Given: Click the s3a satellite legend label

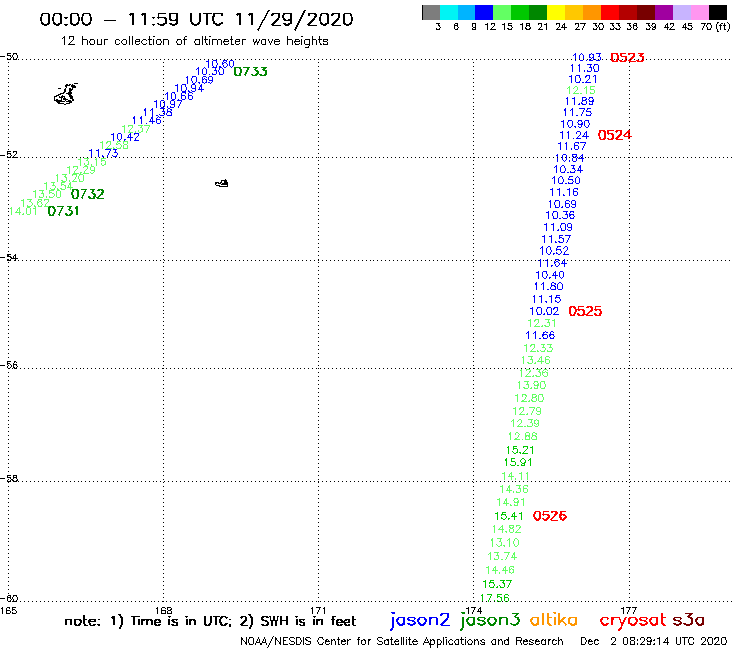Looking at the screenshot, I should (689, 620).
